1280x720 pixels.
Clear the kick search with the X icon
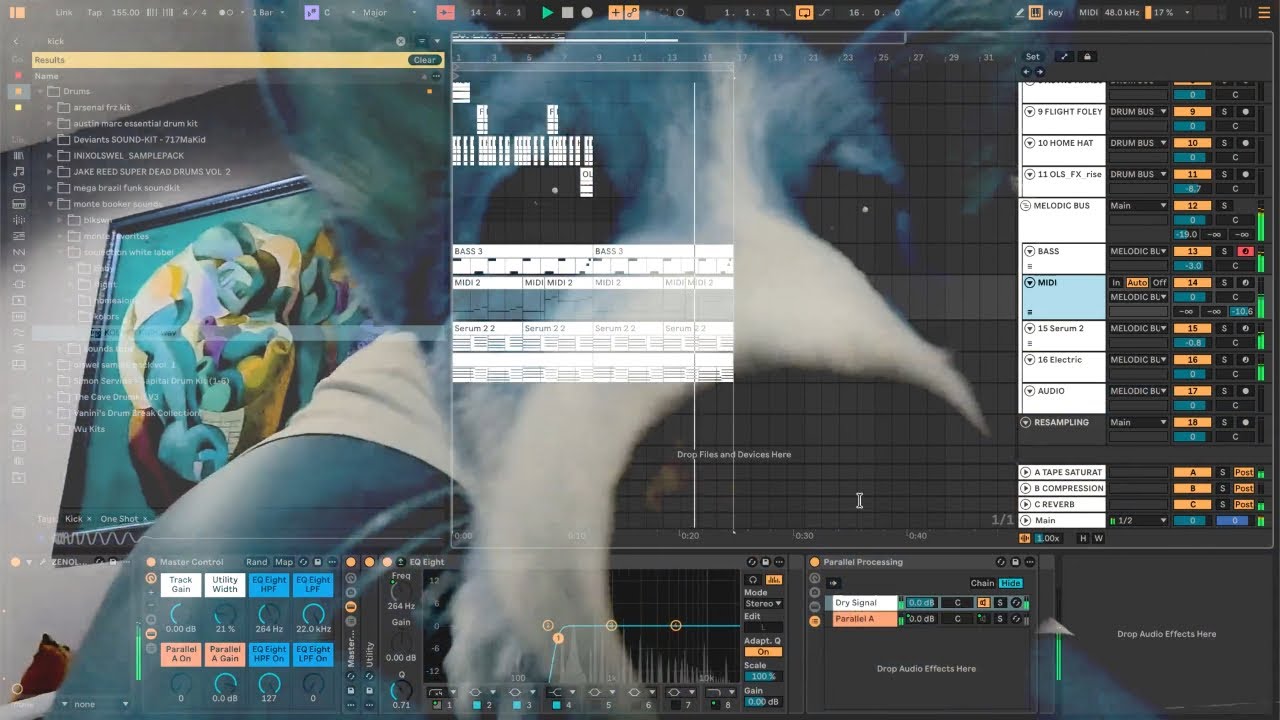tap(401, 41)
